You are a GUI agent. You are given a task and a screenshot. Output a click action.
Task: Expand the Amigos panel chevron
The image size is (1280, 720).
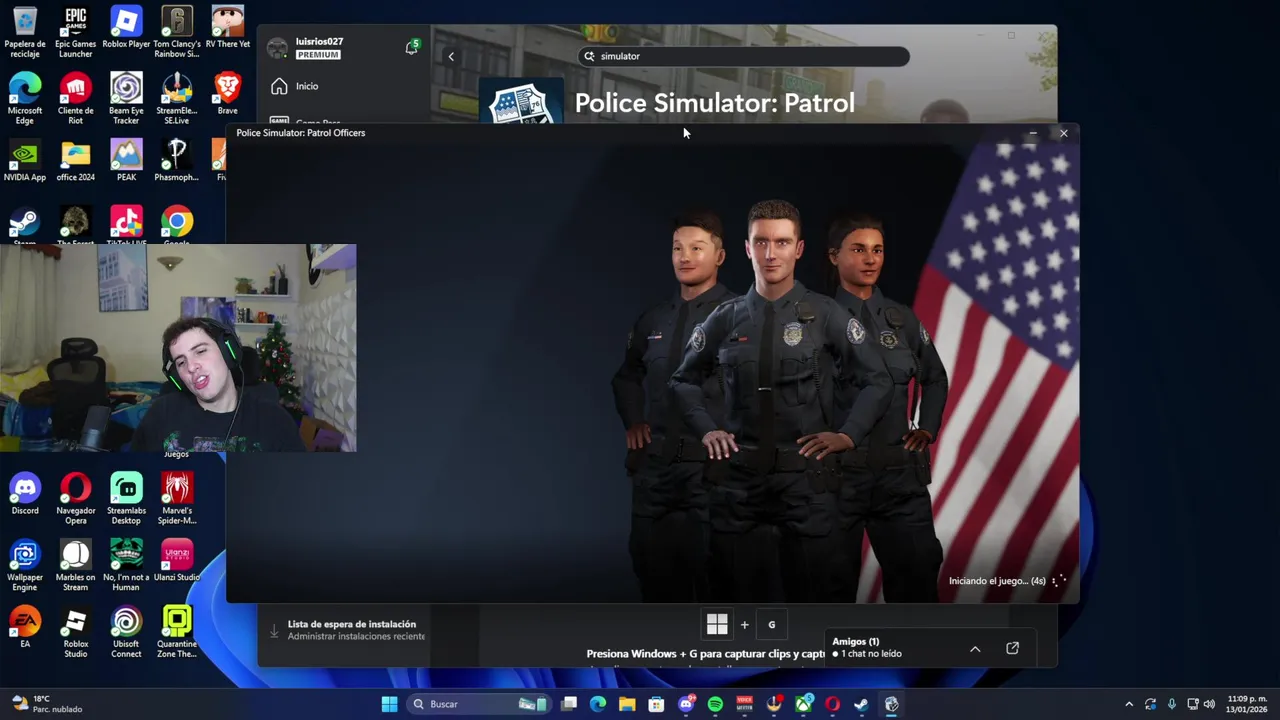(x=975, y=648)
